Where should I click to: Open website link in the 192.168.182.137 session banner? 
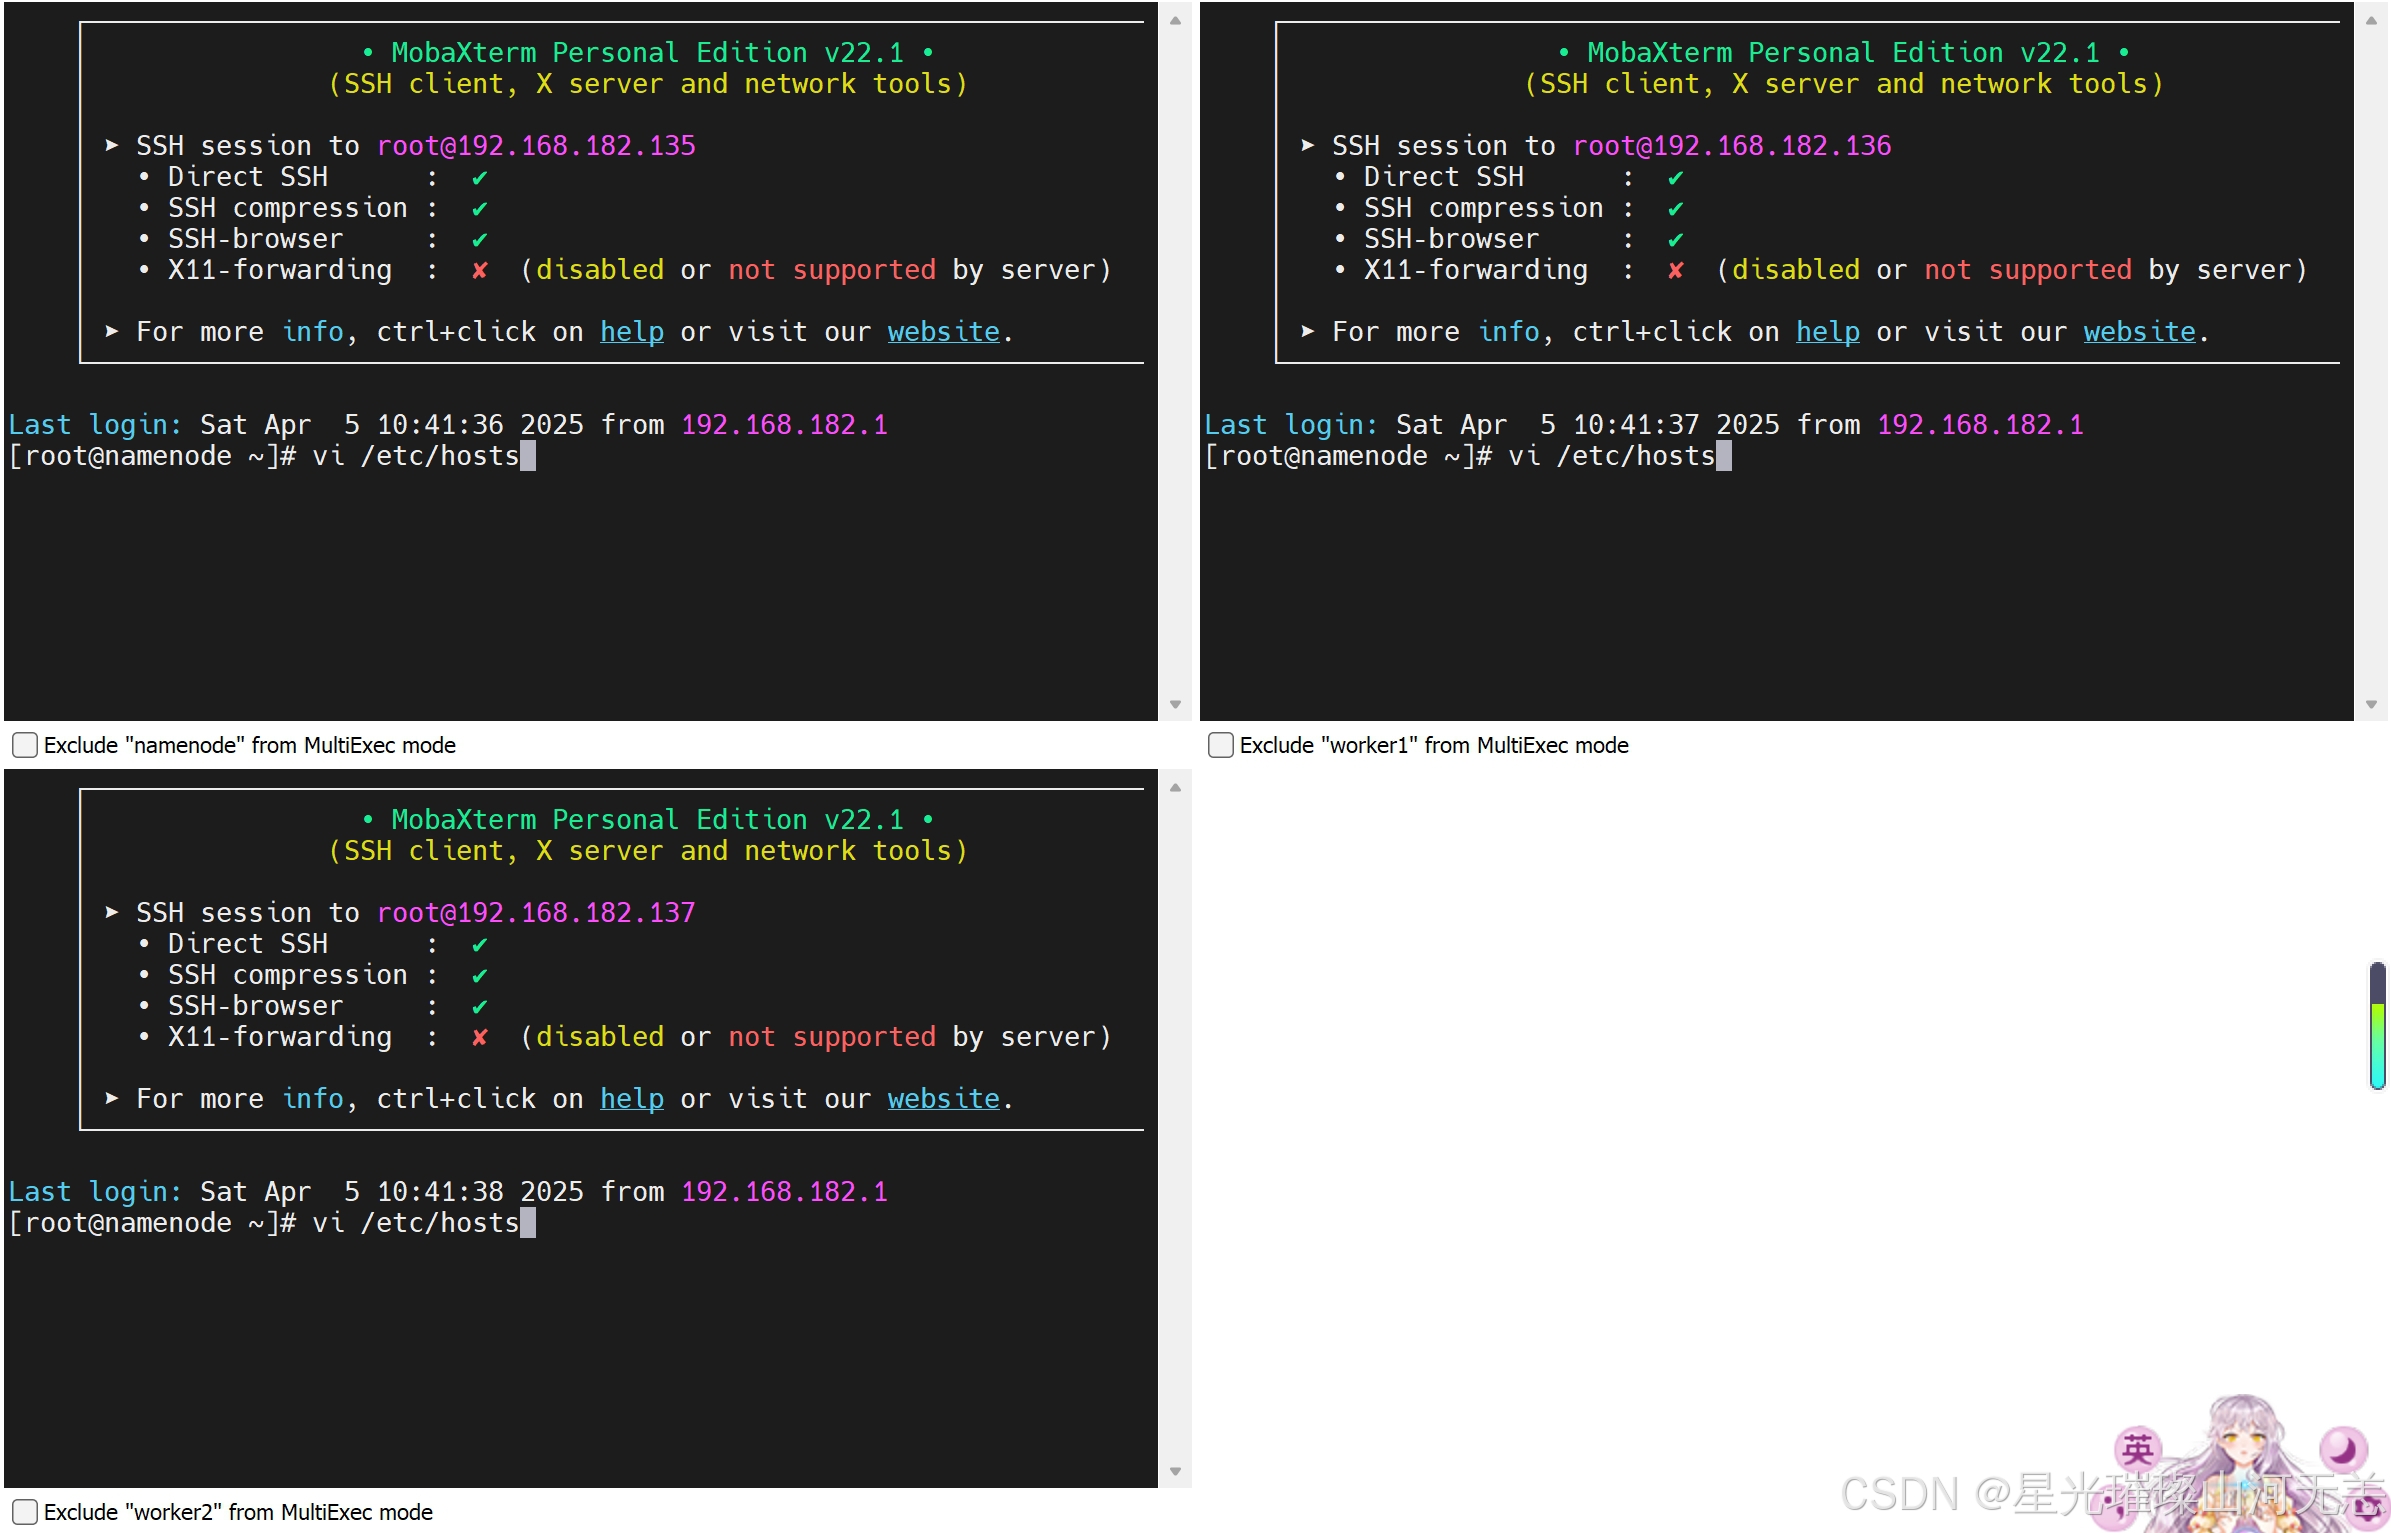943,1099
